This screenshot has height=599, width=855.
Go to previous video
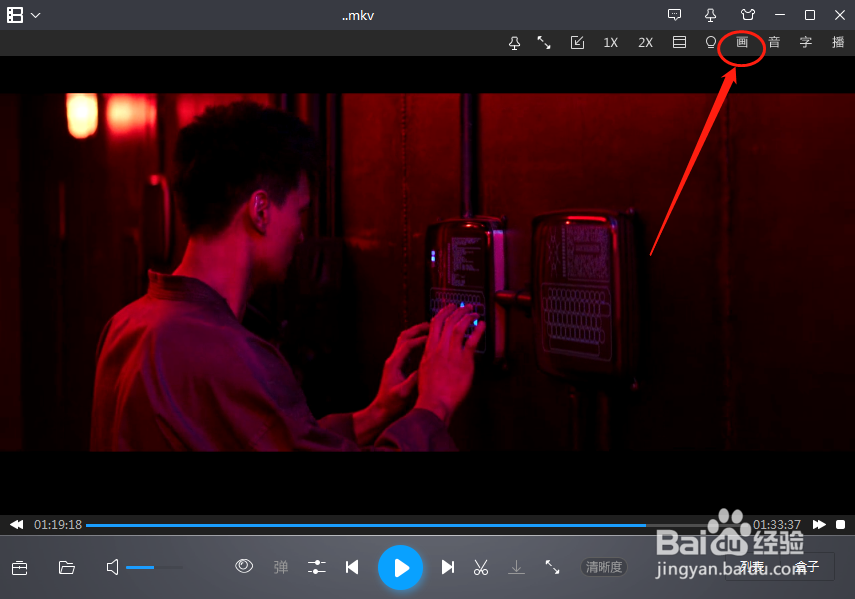point(352,567)
